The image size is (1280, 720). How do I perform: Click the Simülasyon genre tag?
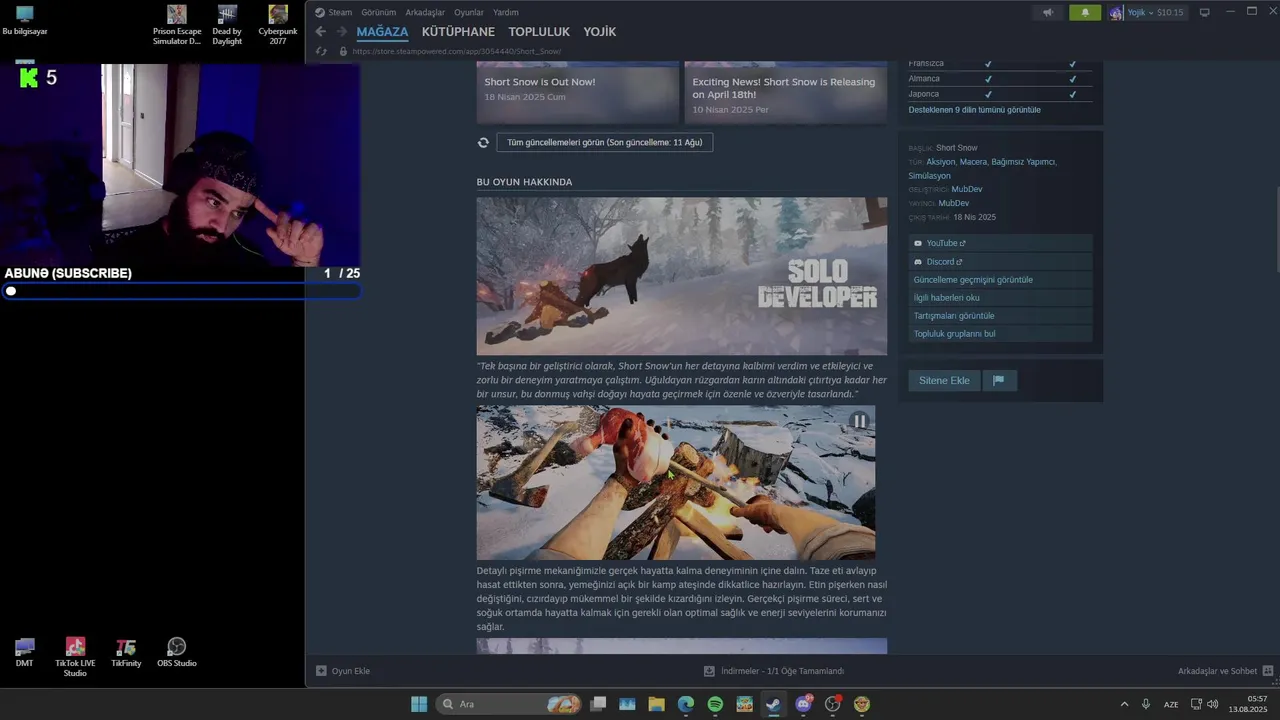point(929,176)
